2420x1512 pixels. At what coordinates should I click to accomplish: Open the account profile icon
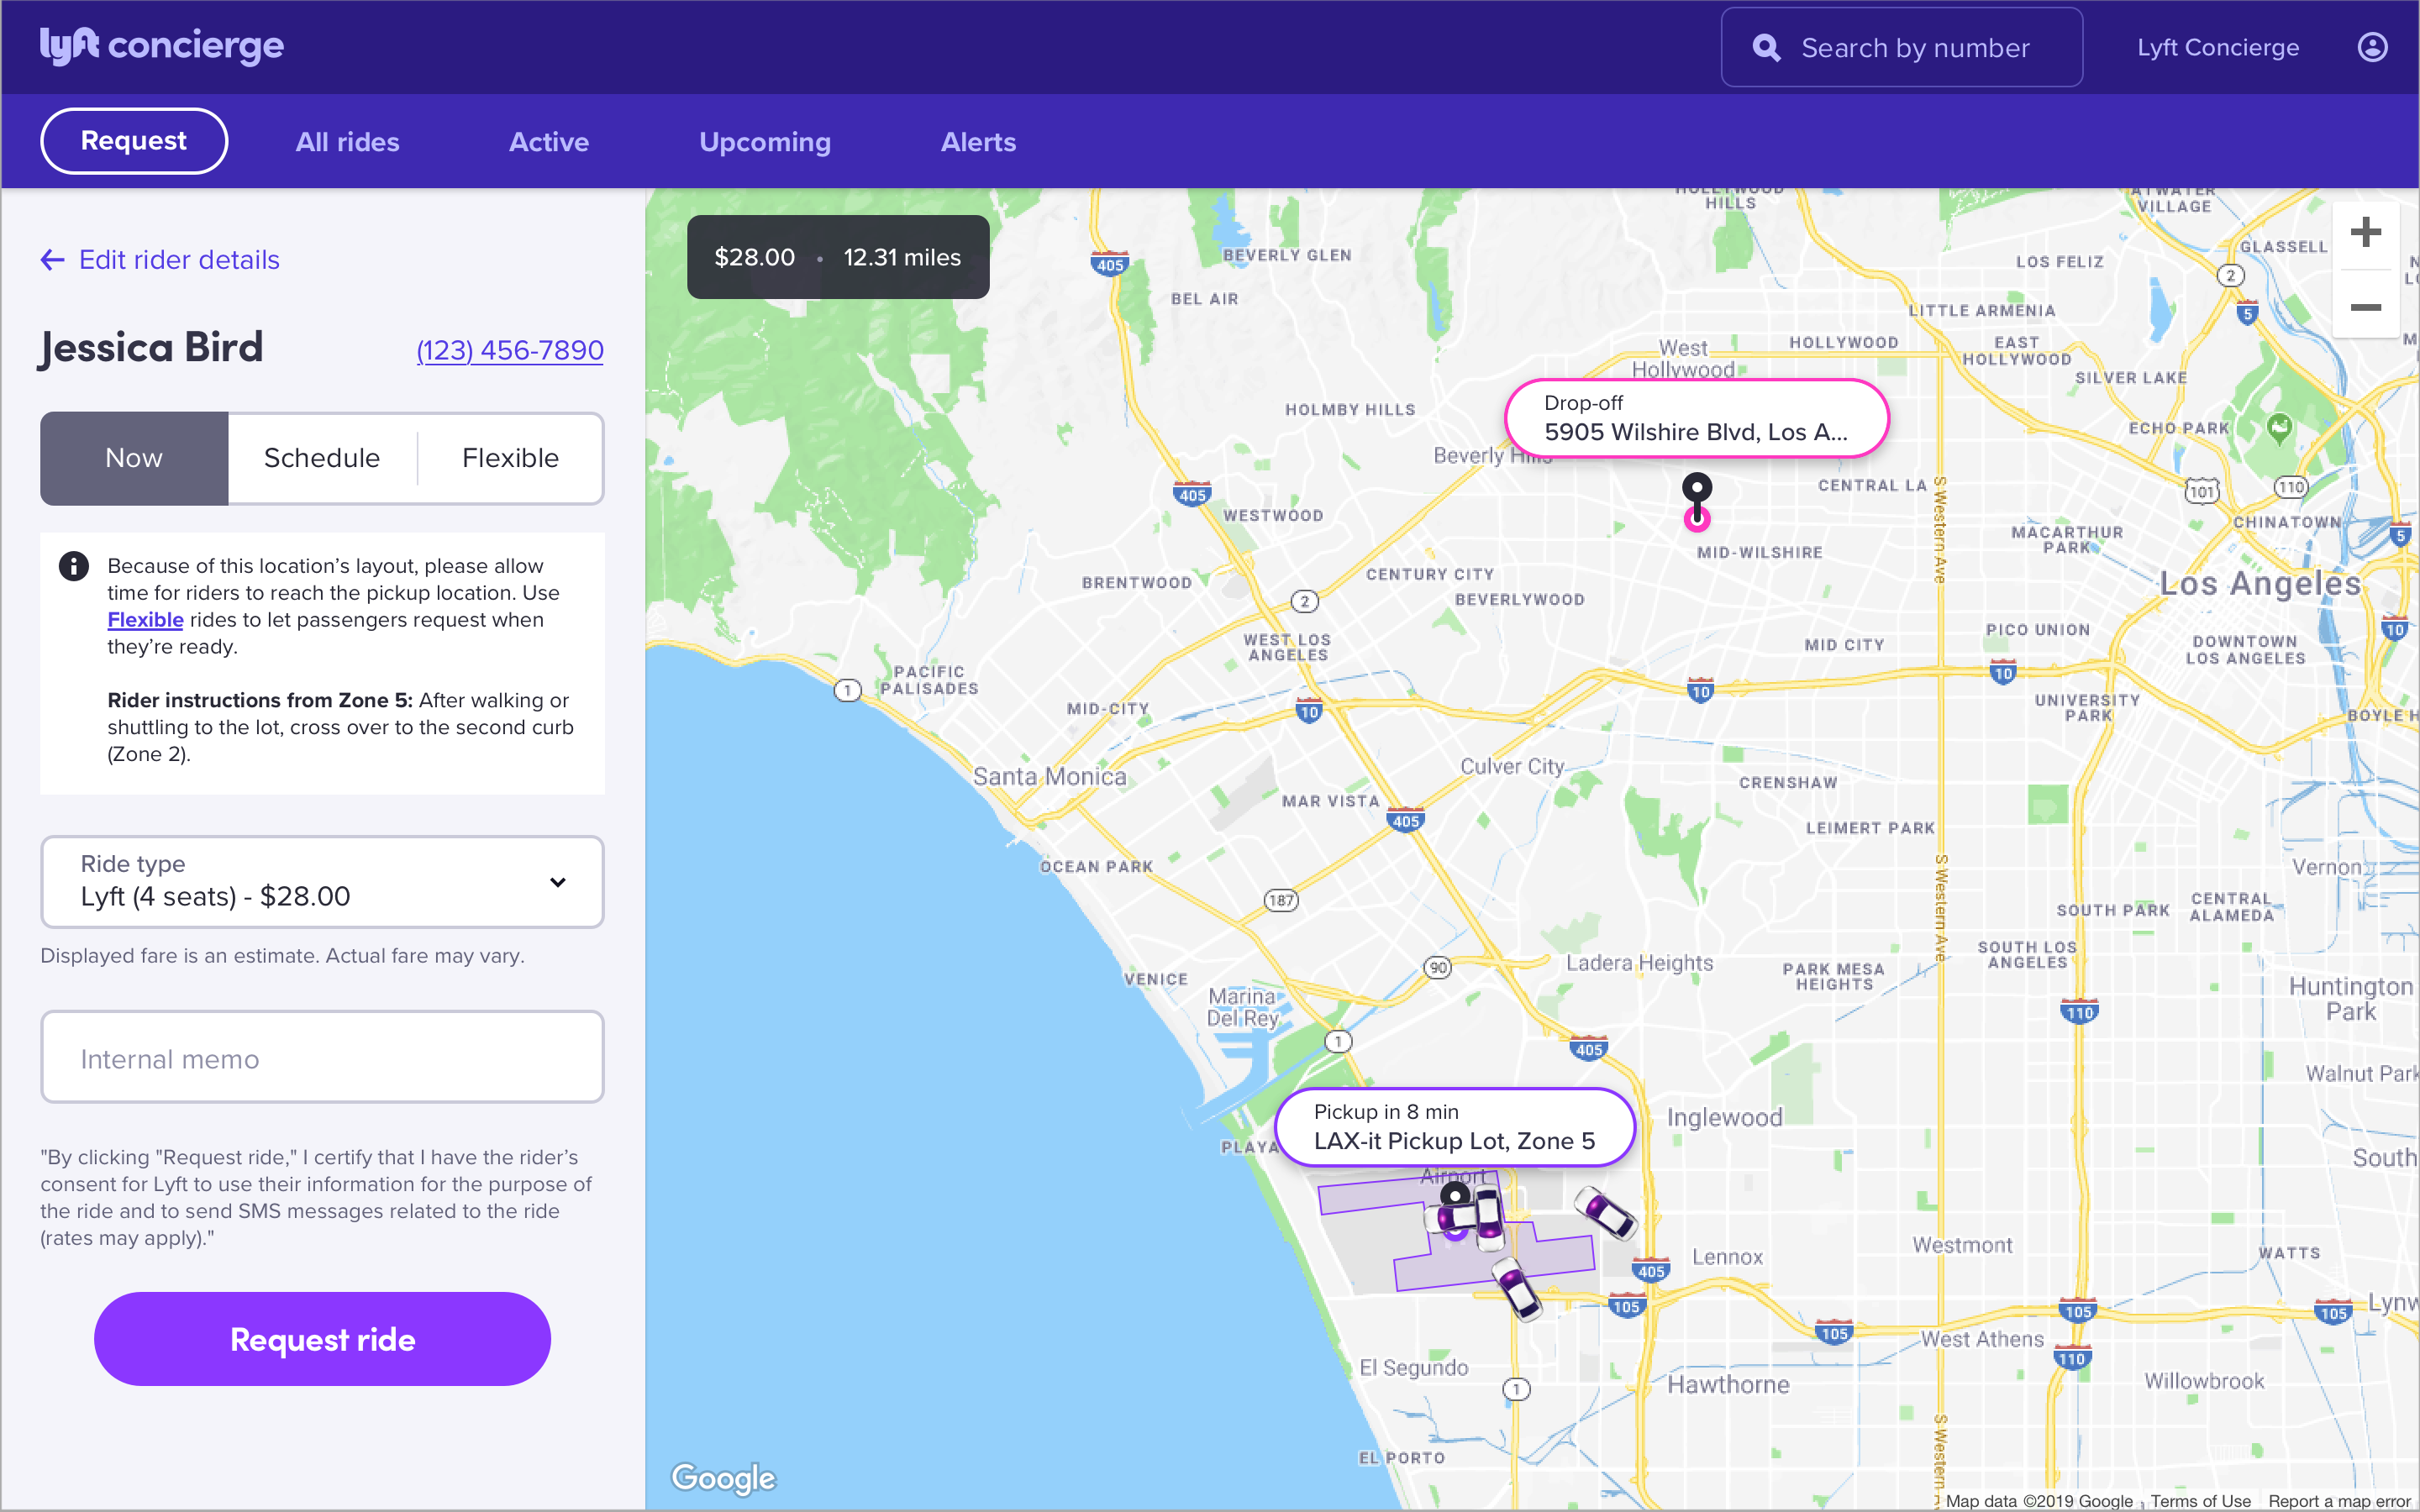(2373, 46)
